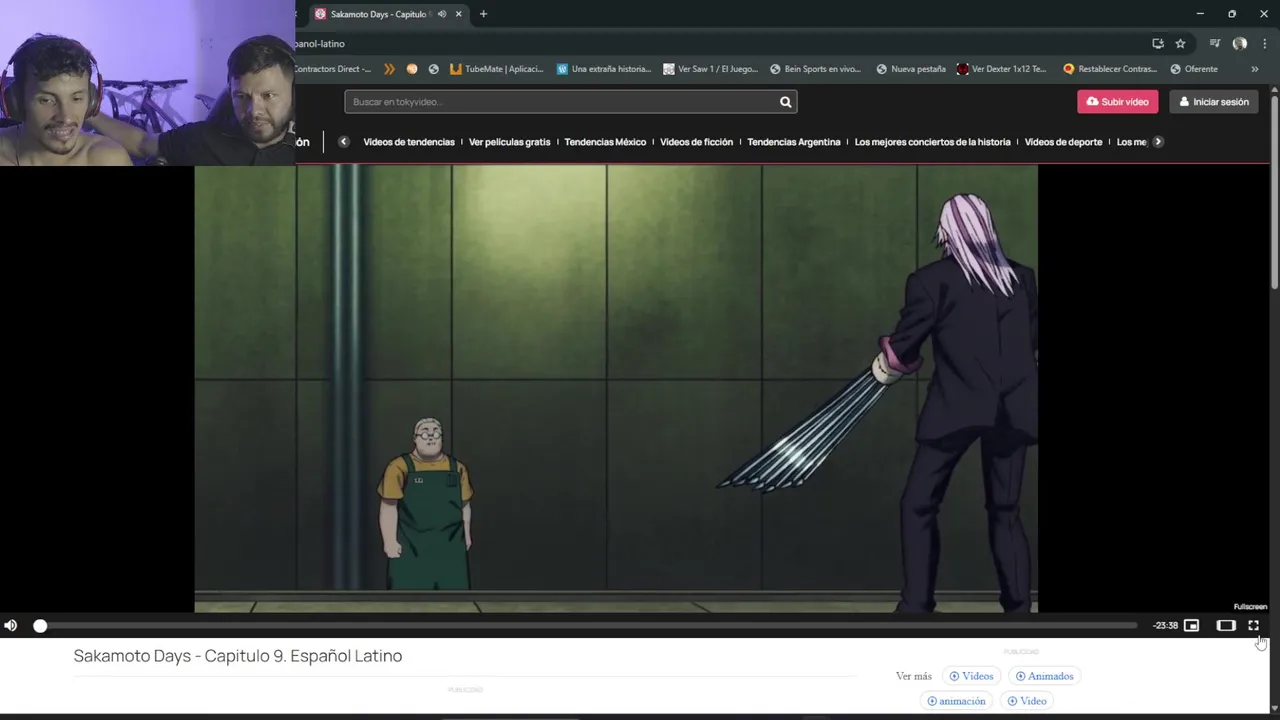Click the scrollbar down arrow
1280x720 pixels.
1274,707
